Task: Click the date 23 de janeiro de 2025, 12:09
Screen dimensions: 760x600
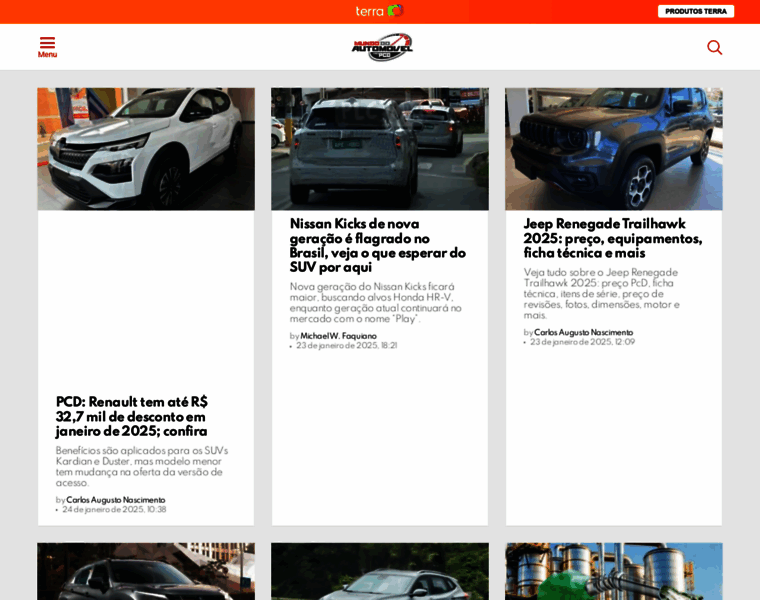Action: [x=582, y=342]
